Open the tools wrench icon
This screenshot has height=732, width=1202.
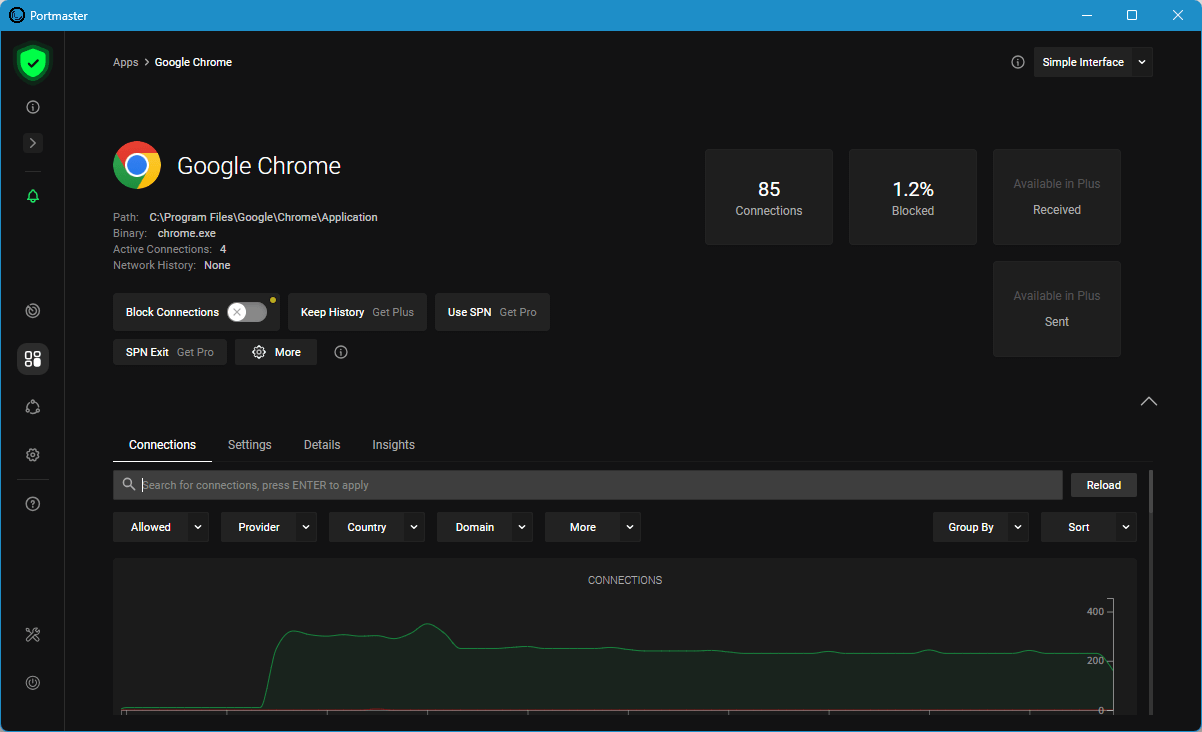(33, 635)
